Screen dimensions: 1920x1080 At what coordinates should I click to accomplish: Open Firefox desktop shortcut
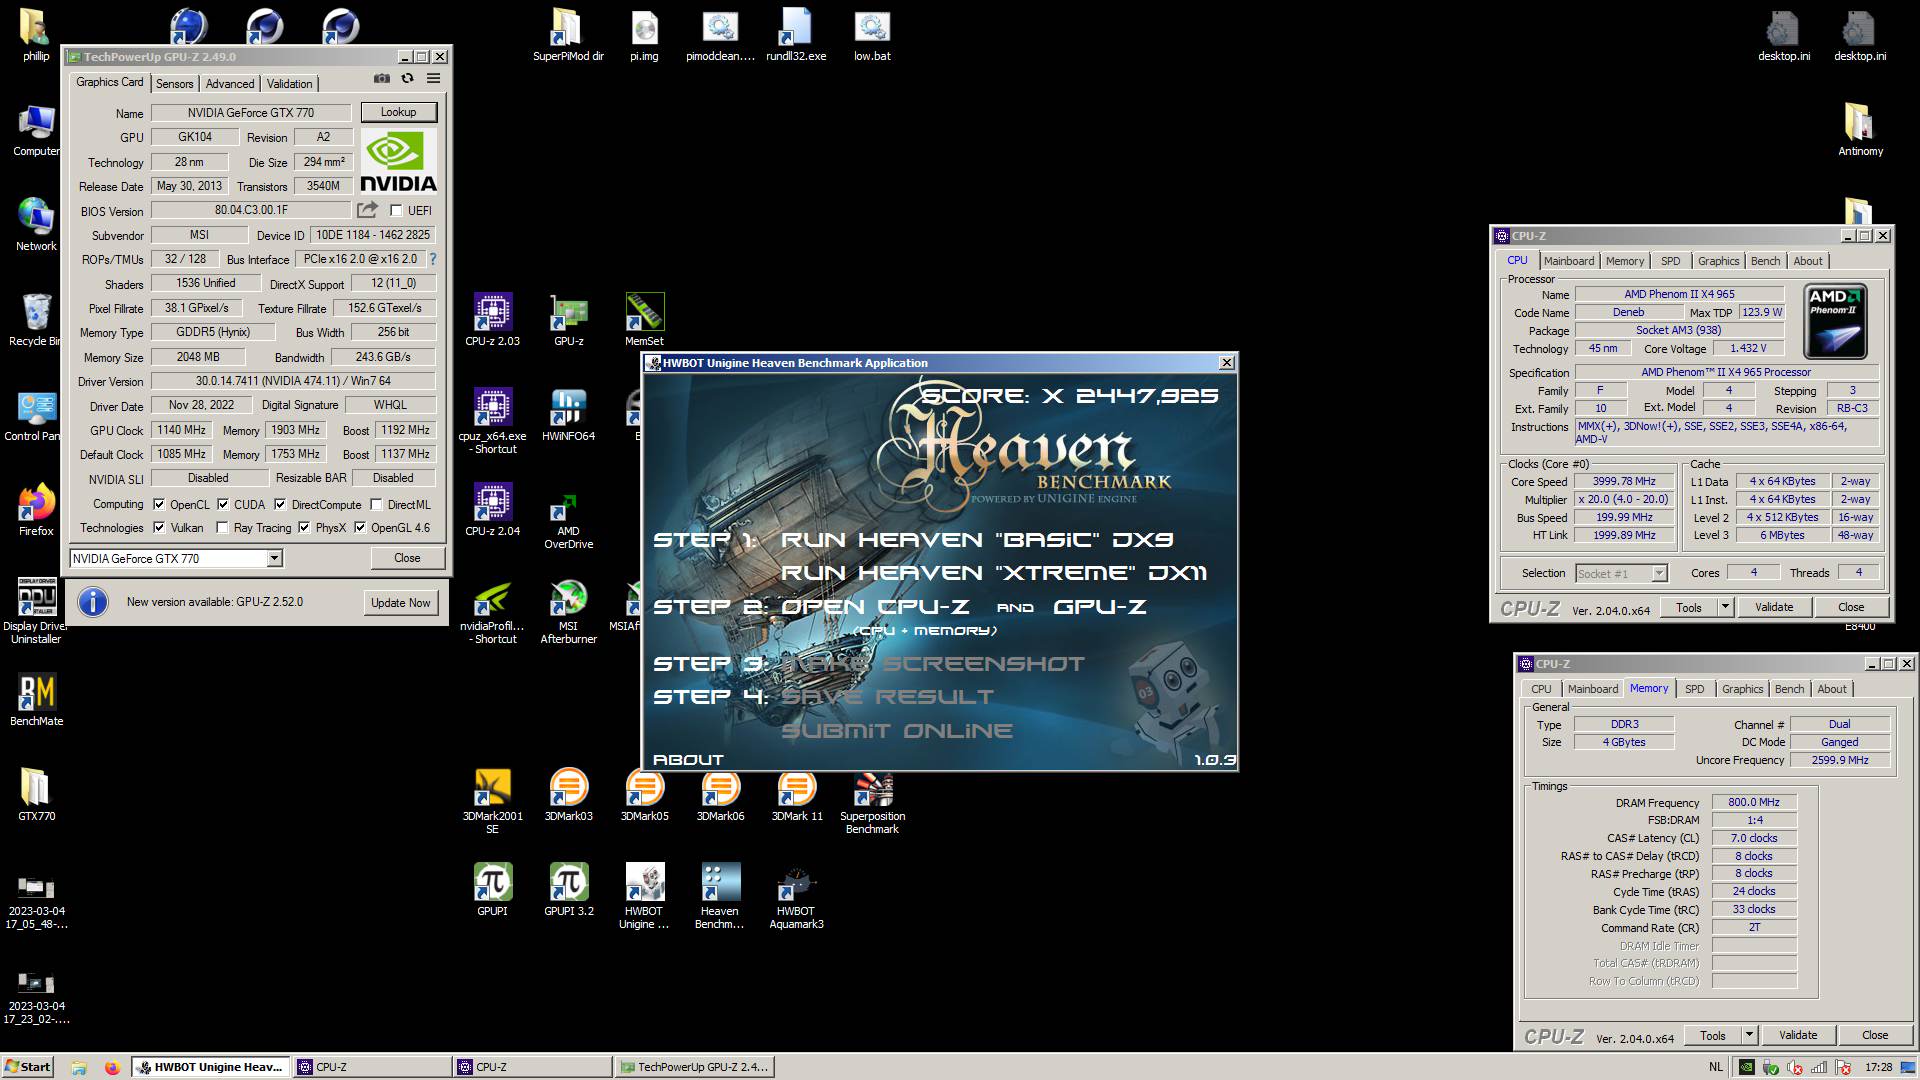pyautogui.click(x=36, y=510)
